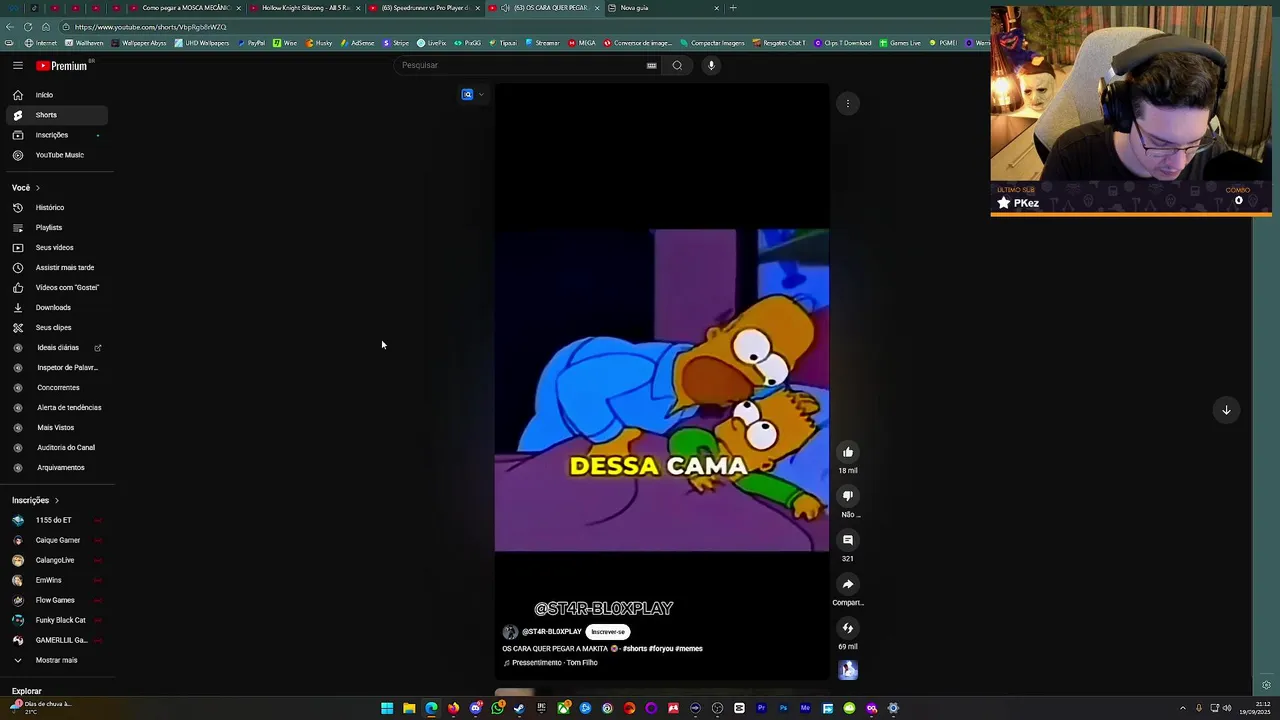Switch to Como pegar a MOSCA MECÂNICA tab
Screen dimensions: 1280x720
click(x=184, y=8)
